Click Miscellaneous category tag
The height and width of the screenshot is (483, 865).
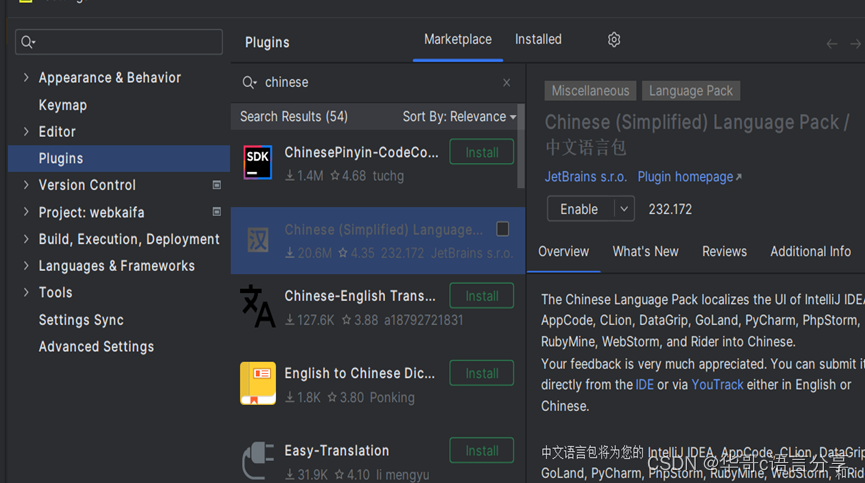pyautogui.click(x=590, y=91)
